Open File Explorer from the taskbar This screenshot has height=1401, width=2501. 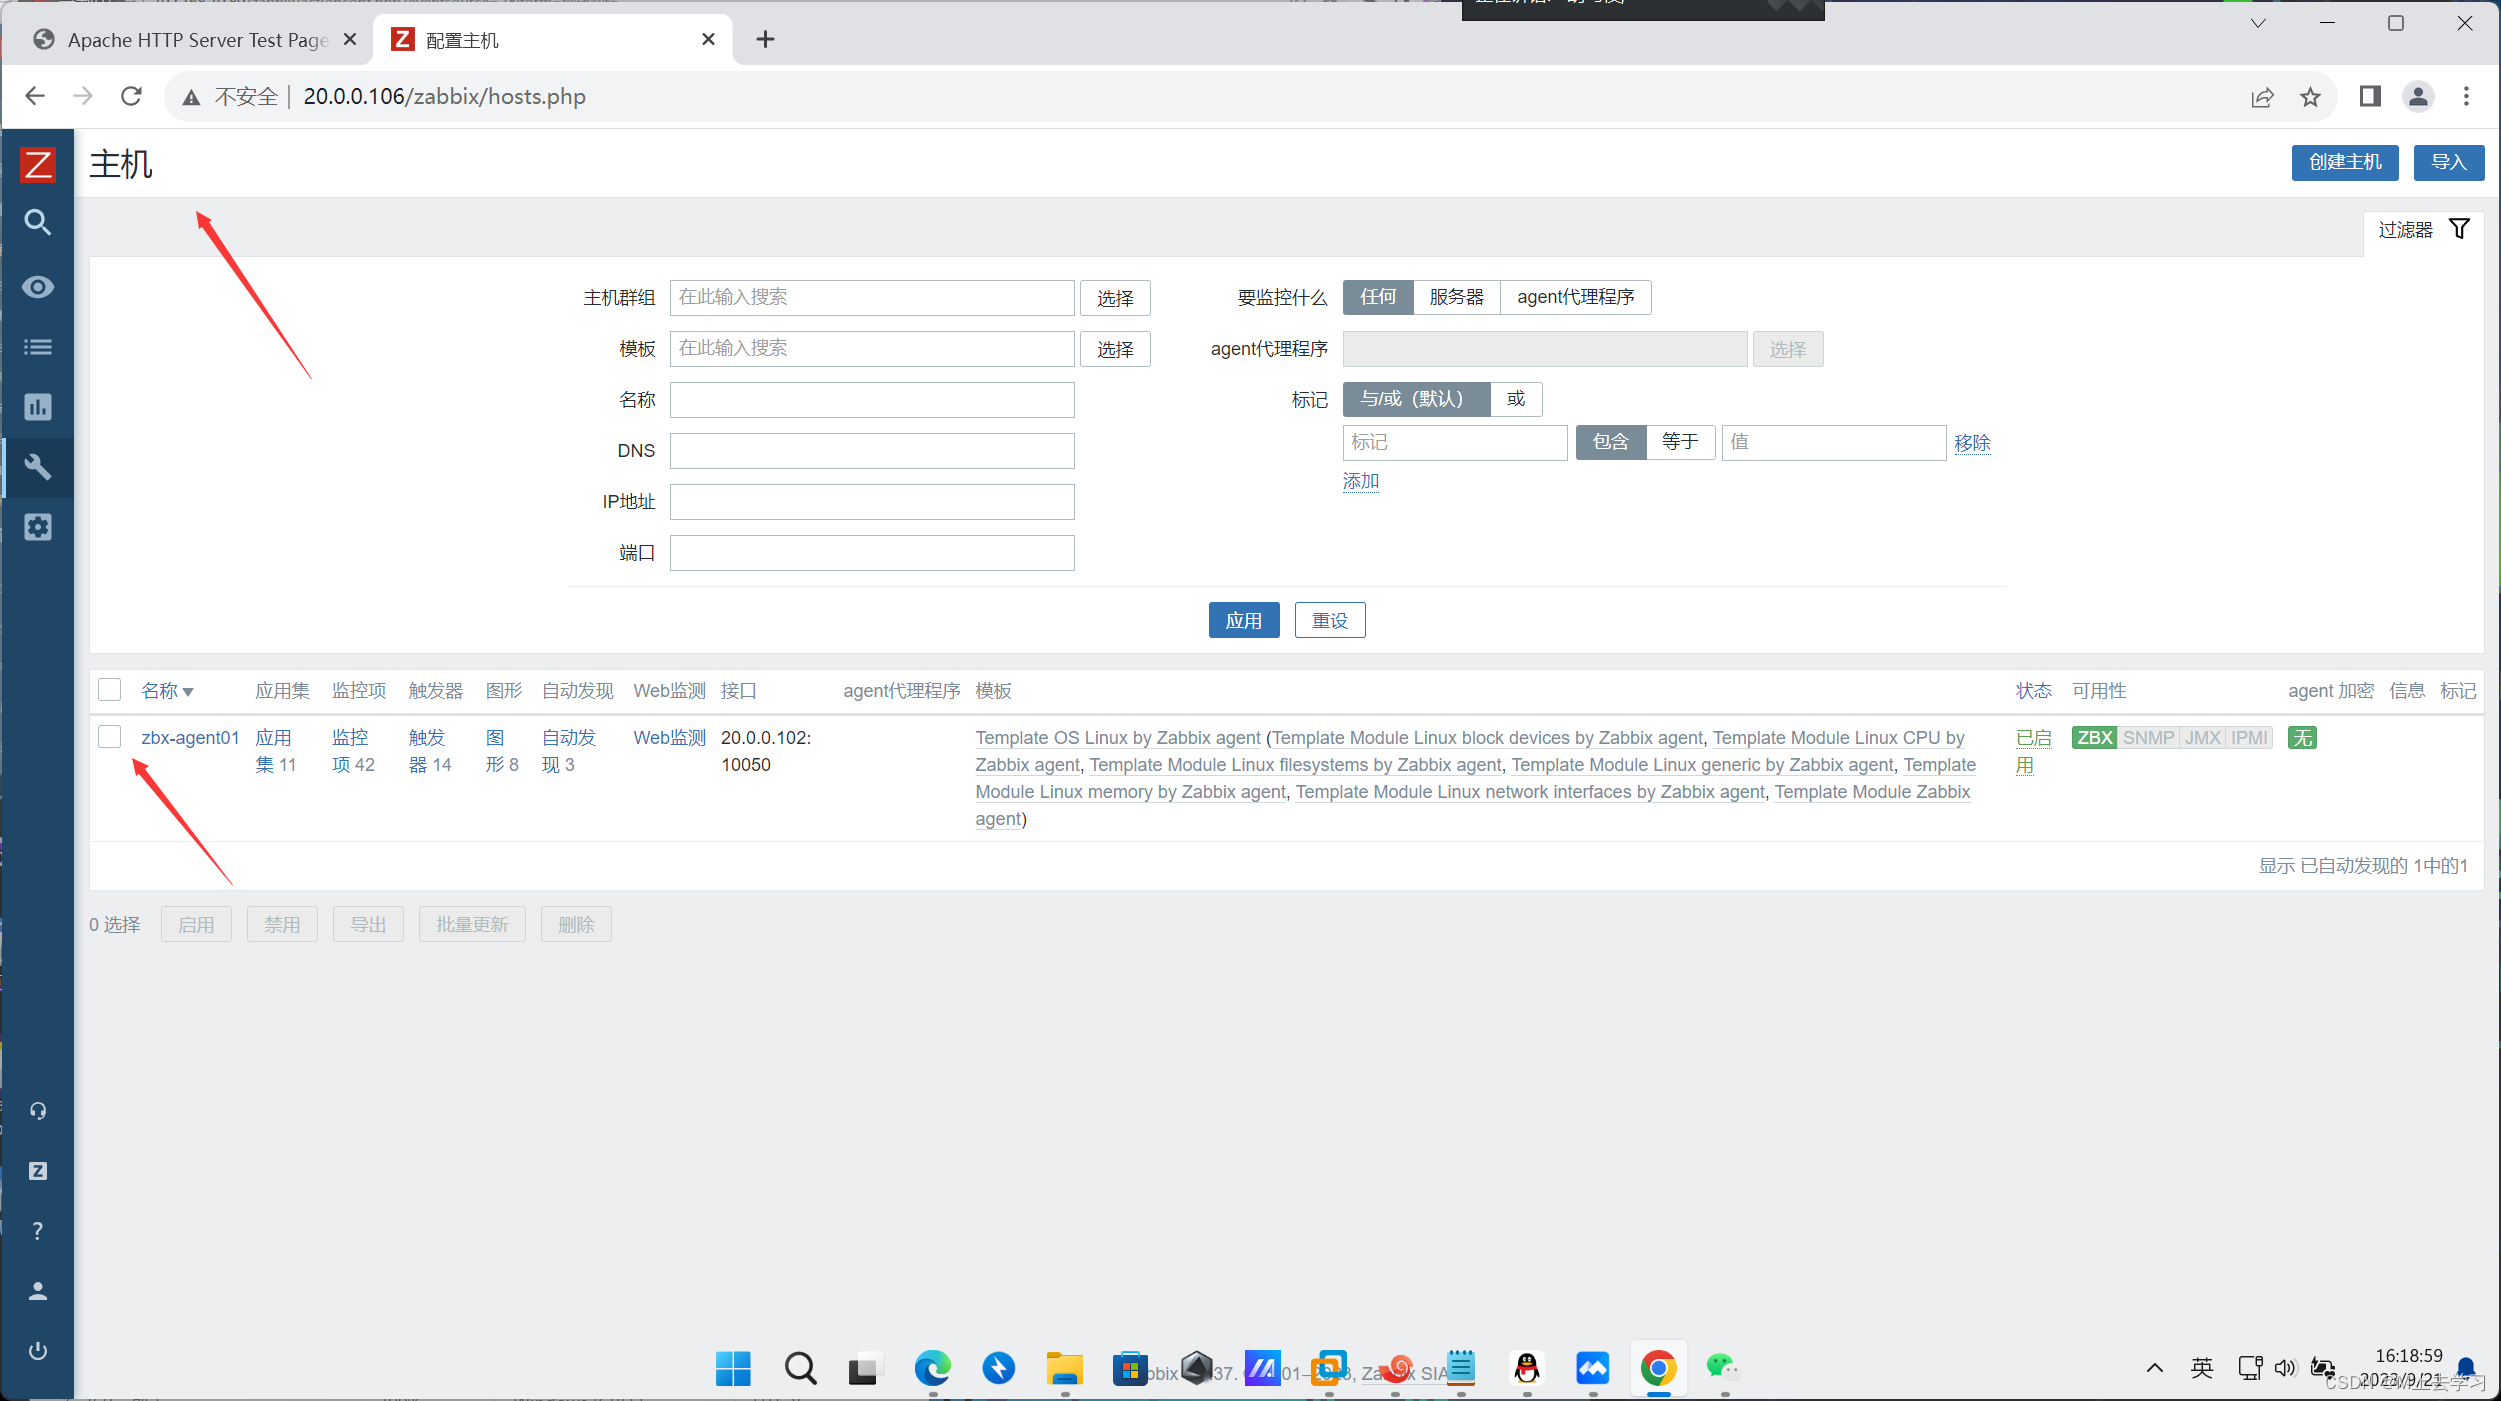pyautogui.click(x=1065, y=1368)
